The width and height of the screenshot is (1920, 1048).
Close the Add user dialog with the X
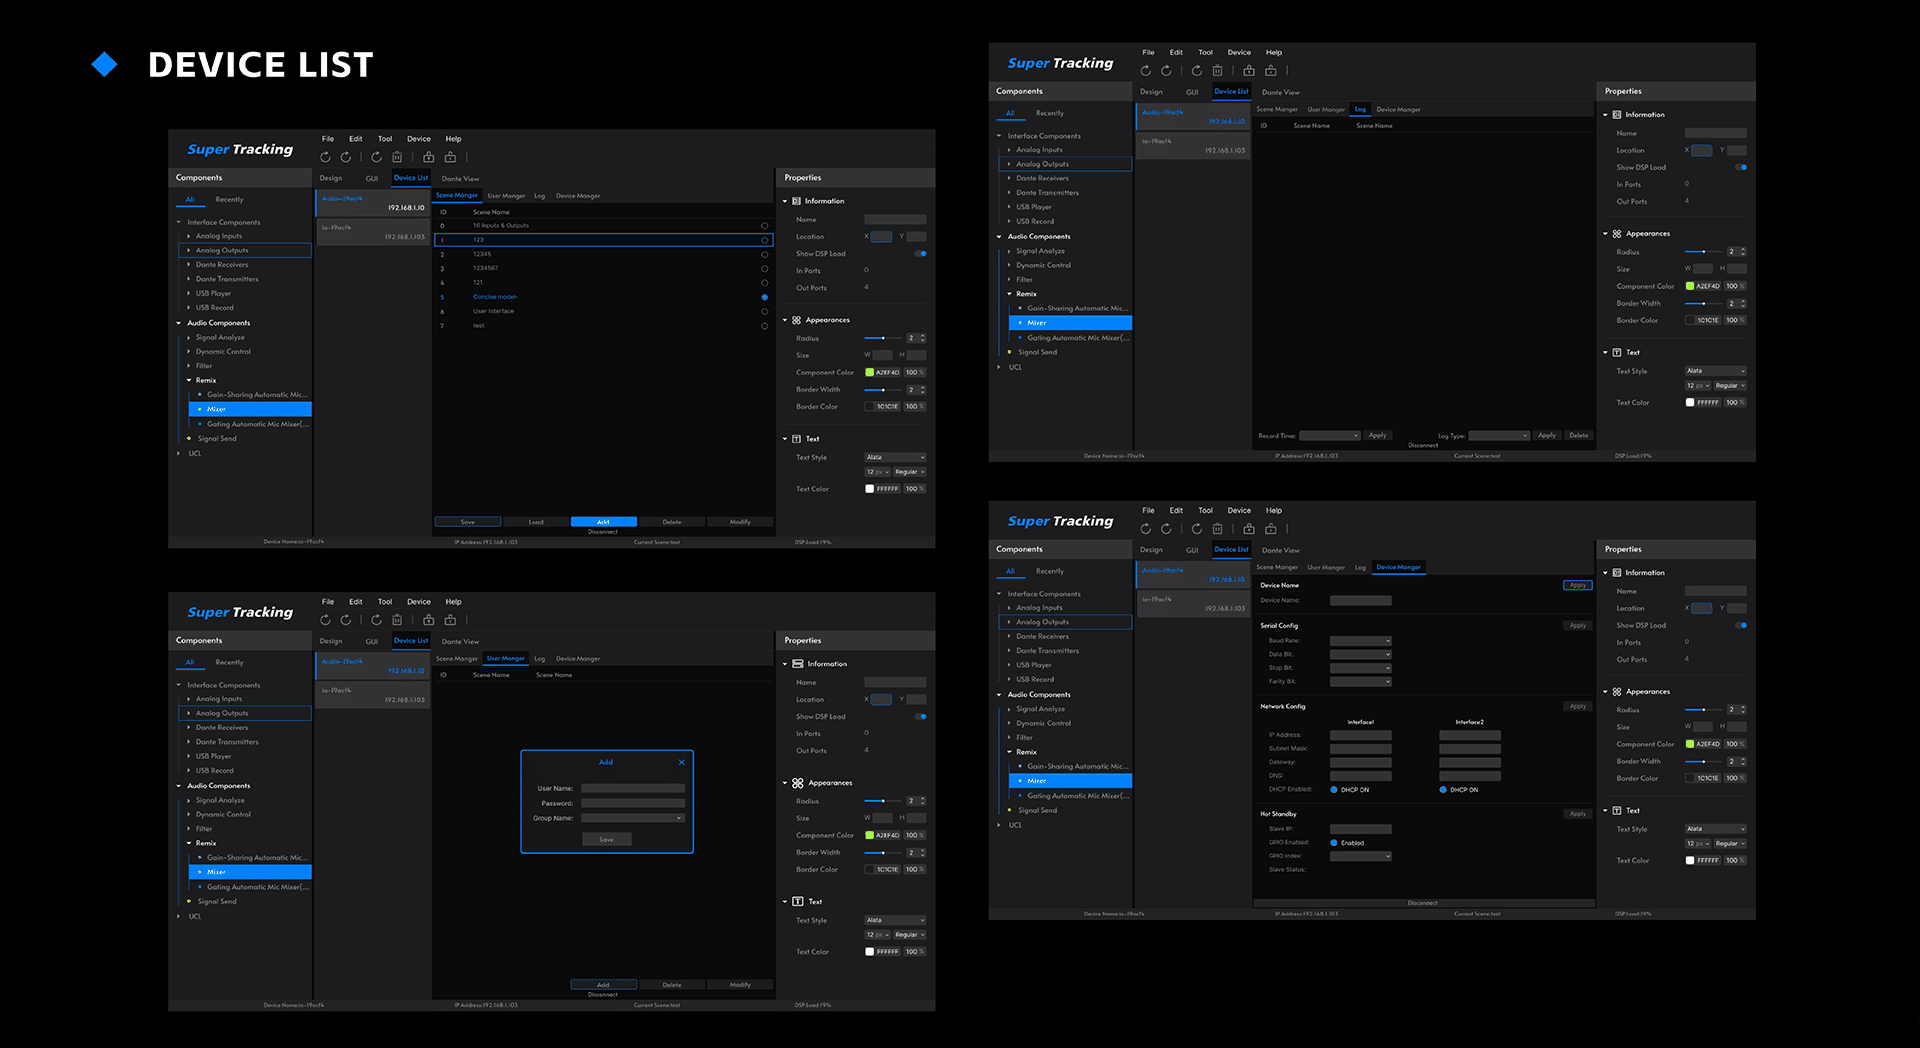pyautogui.click(x=682, y=762)
